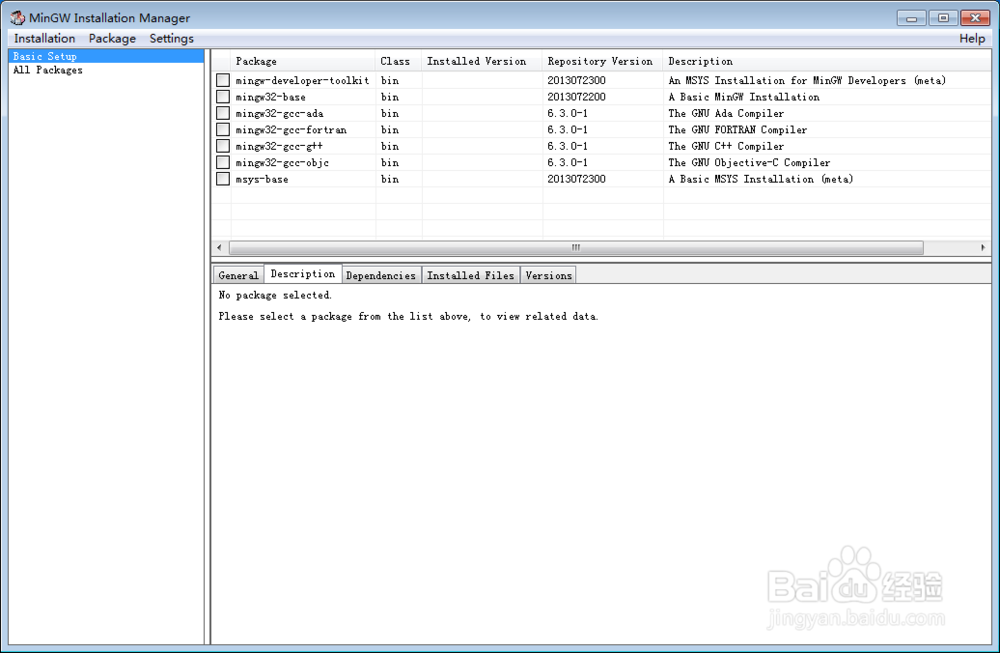Select the mingw32-gcc-ada package name
Image resolution: width=1000 pixels, height=653 pixels.
click(279, 114)
